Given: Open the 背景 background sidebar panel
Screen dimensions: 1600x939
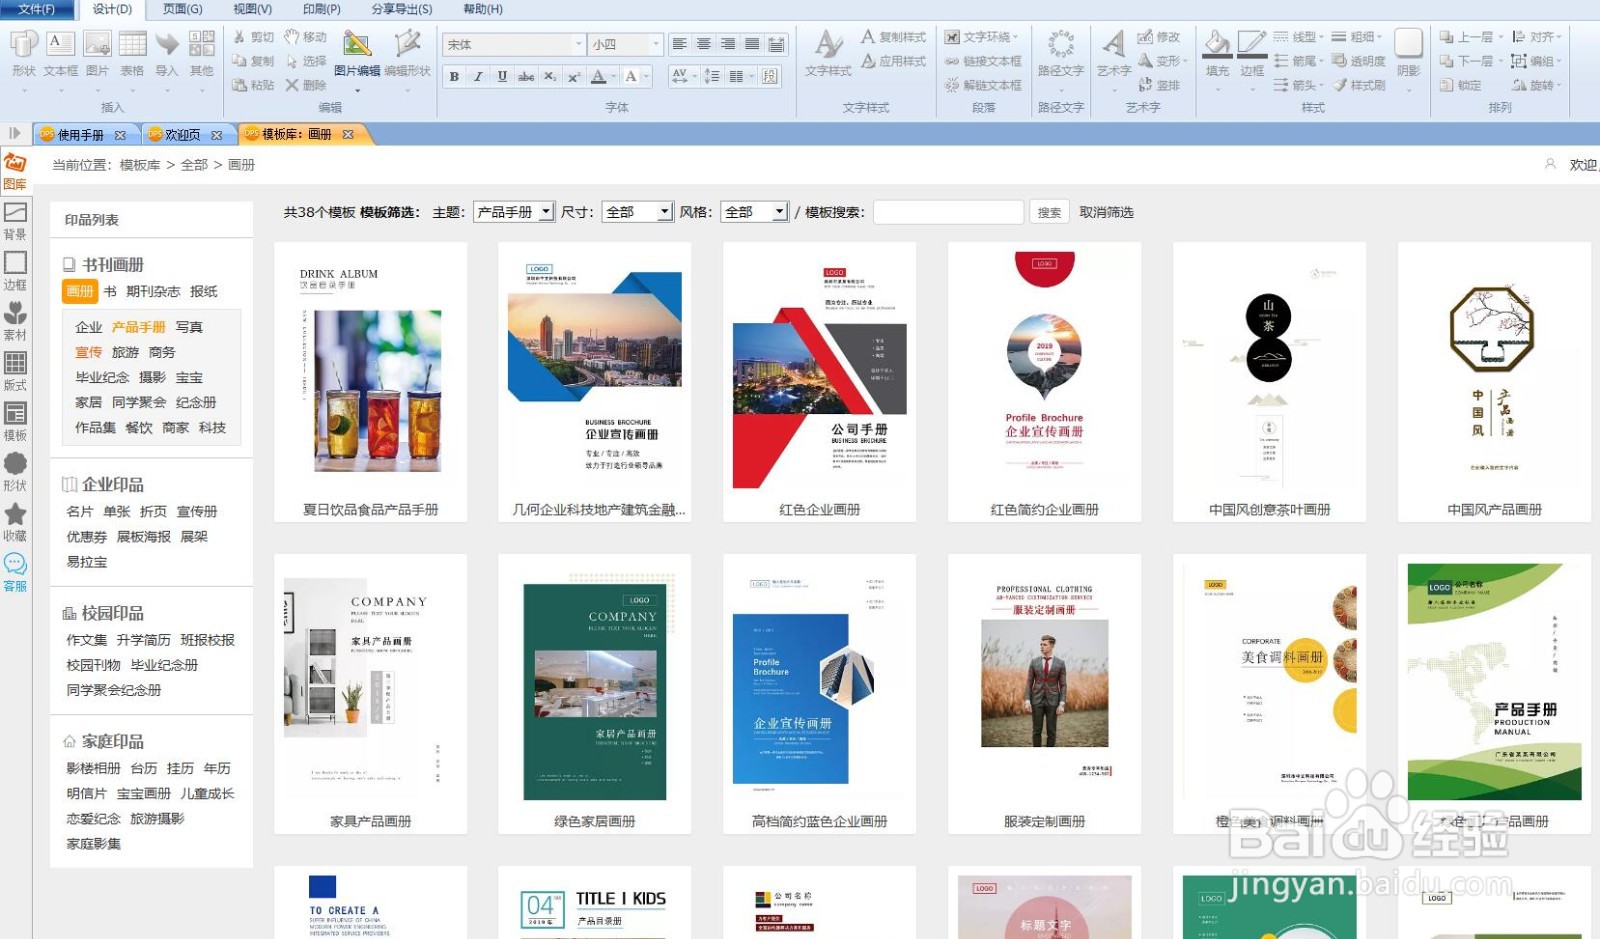Looking at the screenshot, I should coord(15,221).
